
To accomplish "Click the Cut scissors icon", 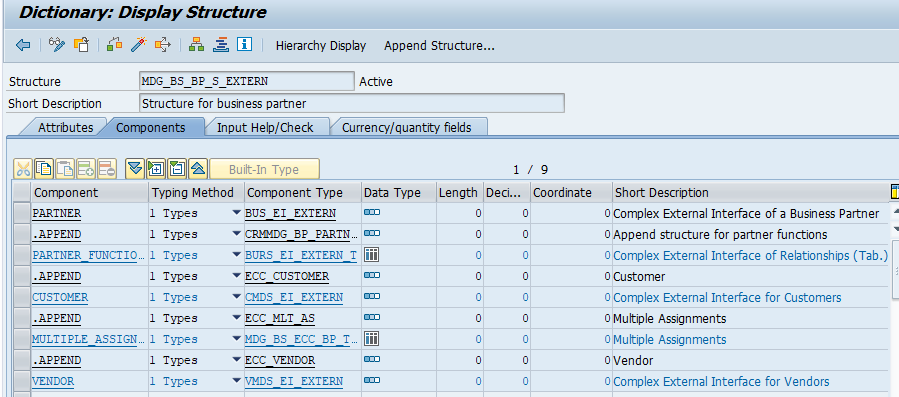I will (x=23, y=169).
